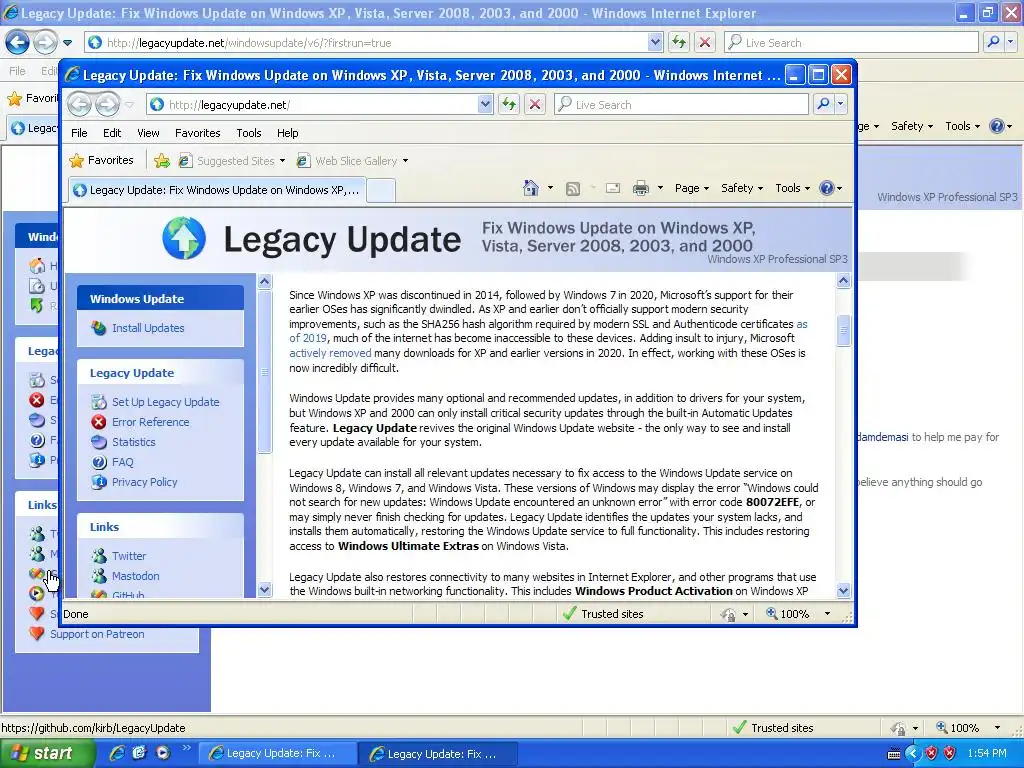
Task: Click the article scrollbar up arrow
Action: coord(843,281)
